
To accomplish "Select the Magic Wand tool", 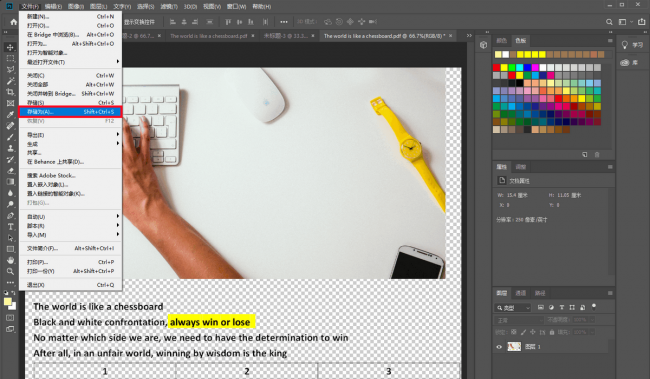I will click(x=10, y=81).
